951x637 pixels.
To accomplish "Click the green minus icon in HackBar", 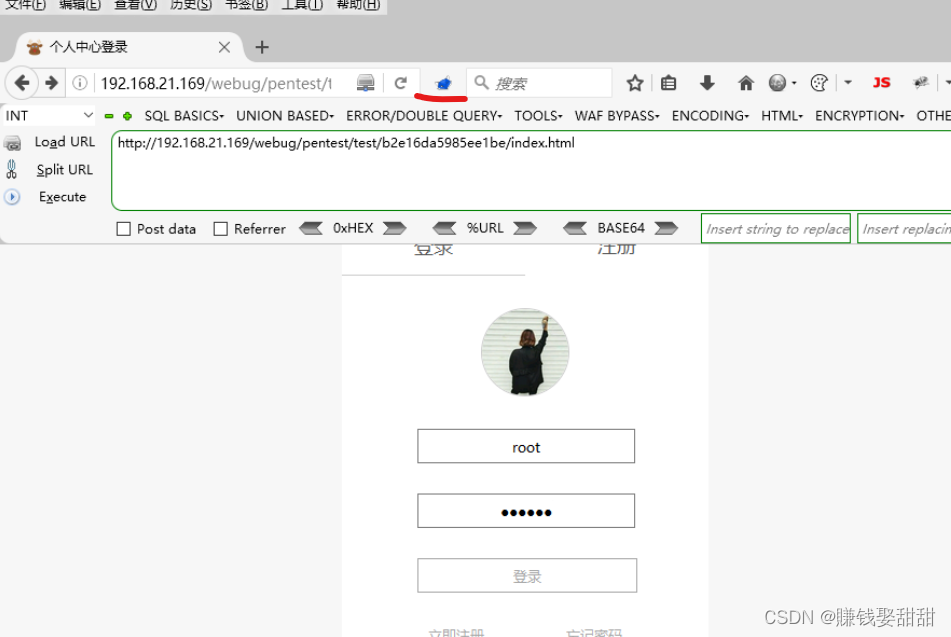I will (x=109, y=116).
